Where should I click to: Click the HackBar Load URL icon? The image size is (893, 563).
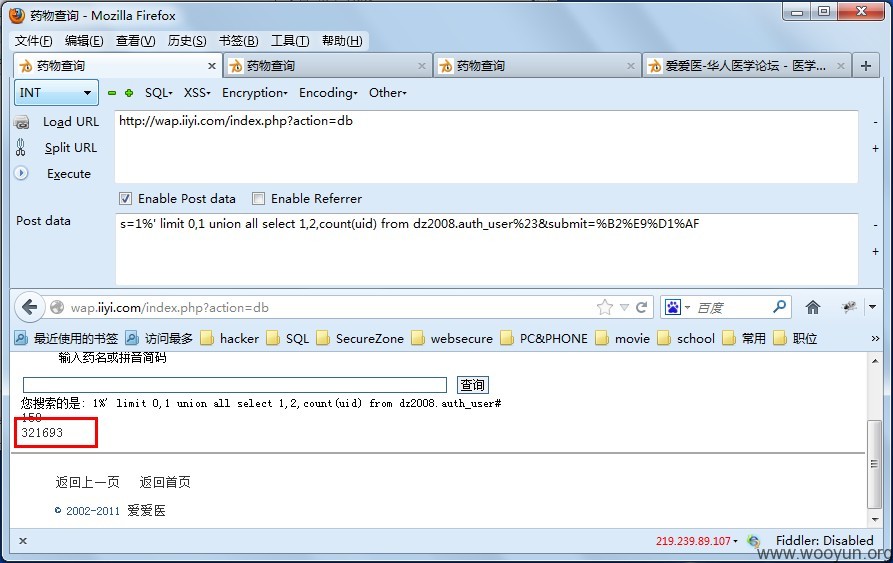[x=22, y=122]
